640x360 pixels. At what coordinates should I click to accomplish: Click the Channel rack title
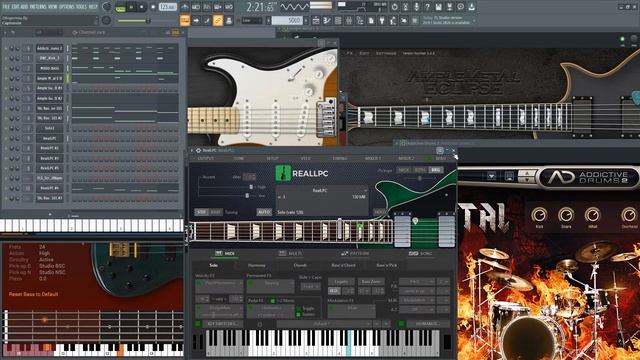pyautogui.click(x=91, y=32)
